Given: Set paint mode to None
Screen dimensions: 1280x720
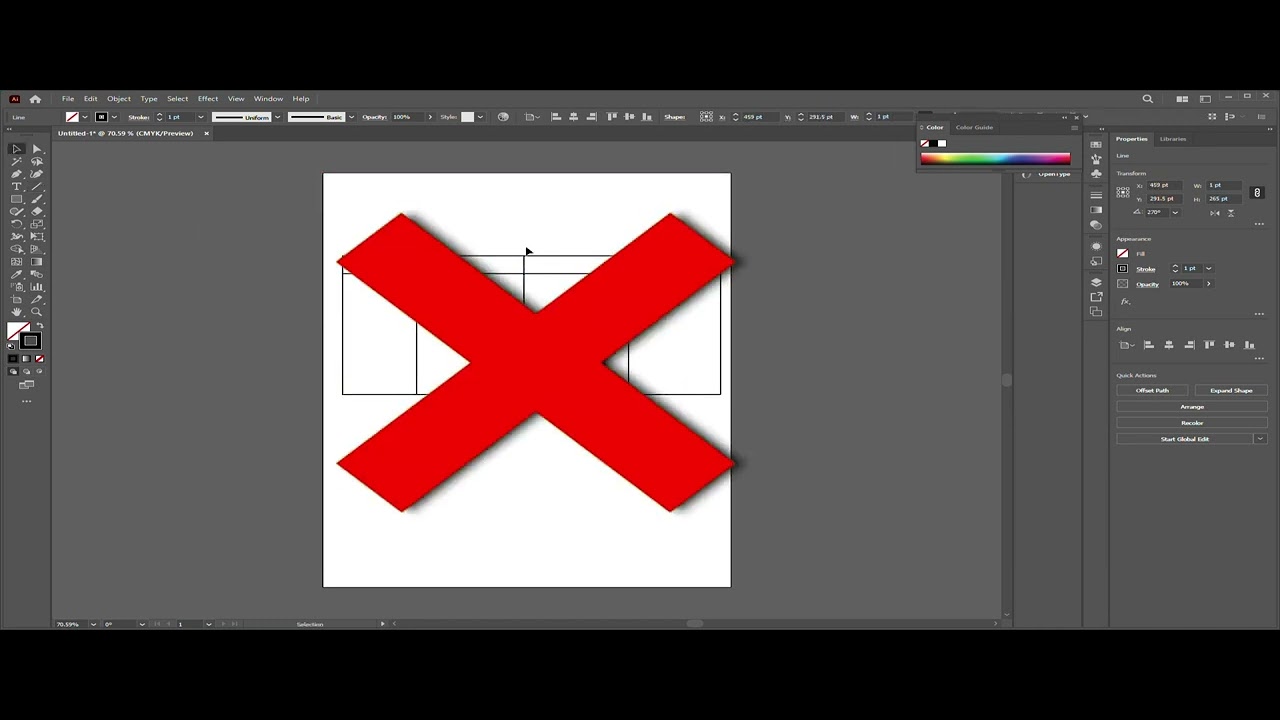Looking at the screenshot, I should (x=39, y=358).
